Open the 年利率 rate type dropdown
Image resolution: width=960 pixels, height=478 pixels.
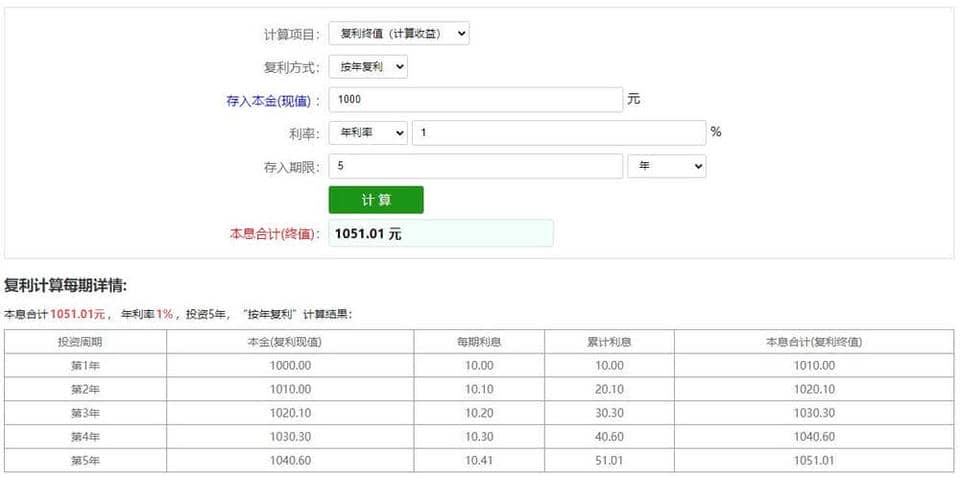pyautogui.click(x=367, y=133)
